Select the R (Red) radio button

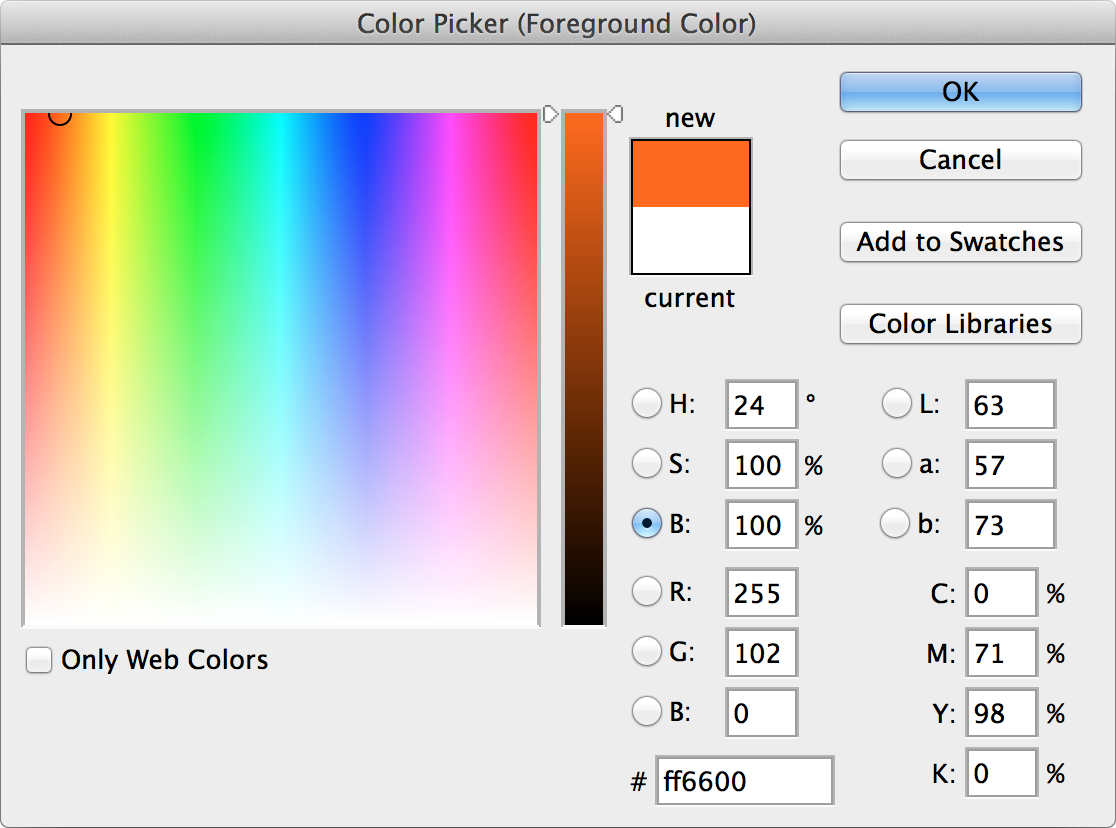(x=646, y=592)
